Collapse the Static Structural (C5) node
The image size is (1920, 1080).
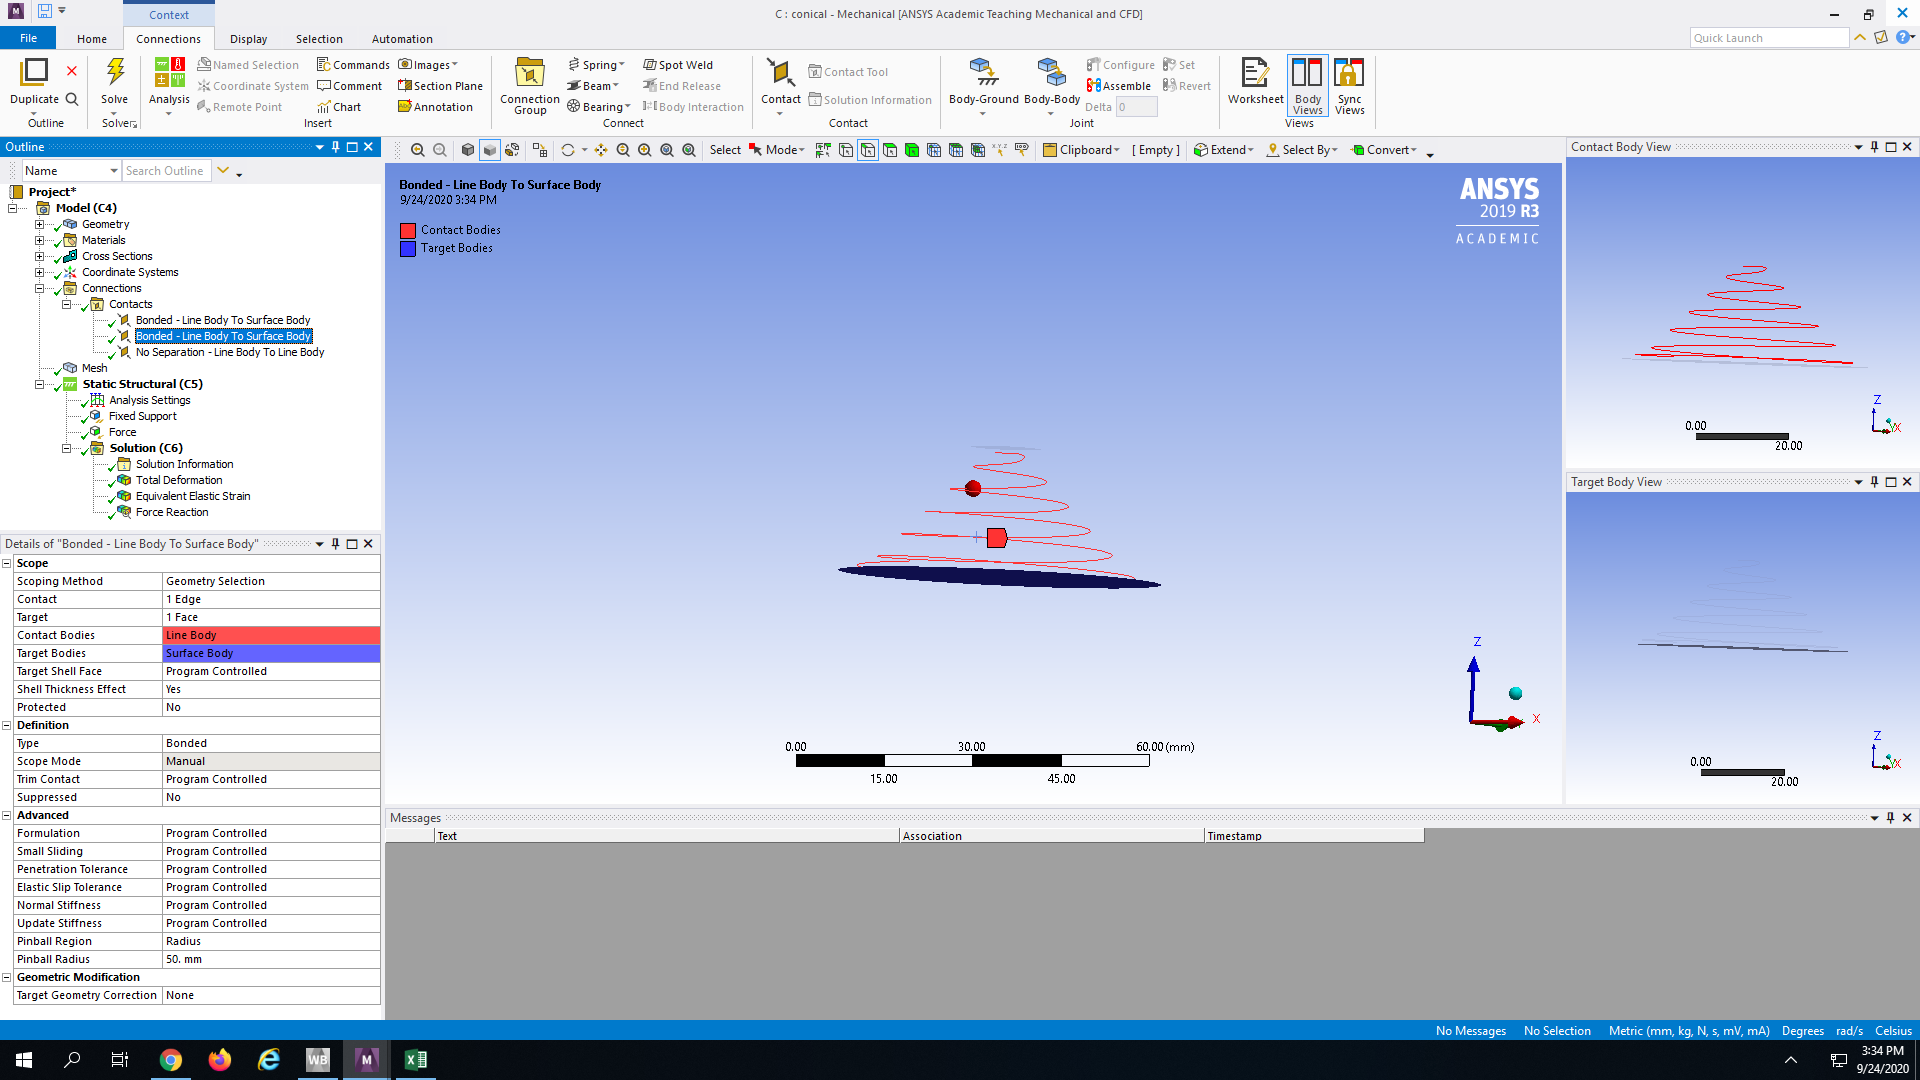point(39,384)
